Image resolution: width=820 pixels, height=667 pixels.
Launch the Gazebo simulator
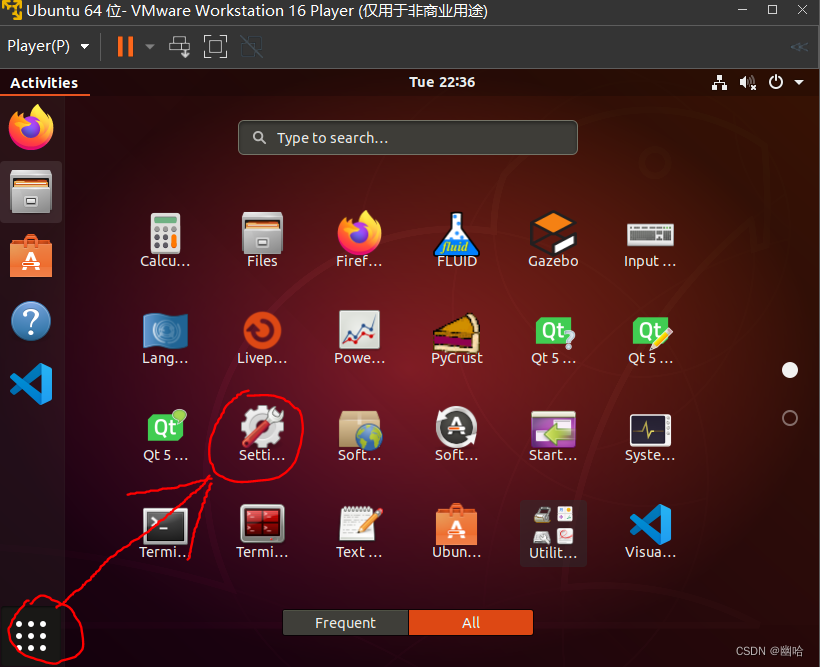pos(553,240)
